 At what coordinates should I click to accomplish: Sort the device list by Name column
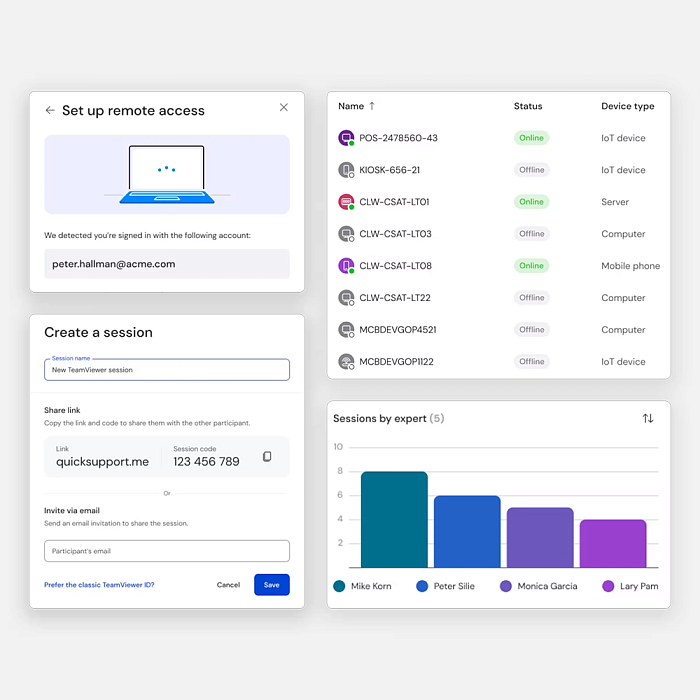click(x=357, y=106)
